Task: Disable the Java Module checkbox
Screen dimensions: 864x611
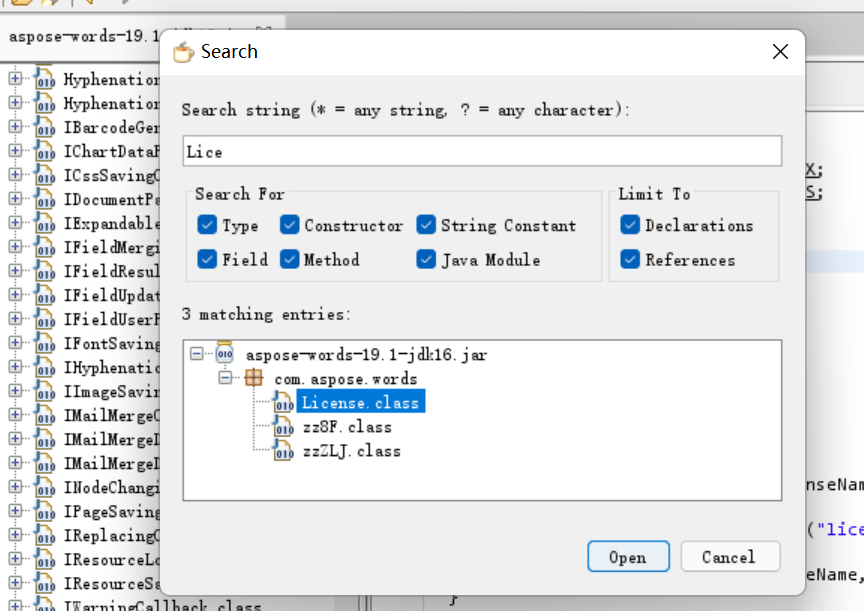Action: click(426, 259)
